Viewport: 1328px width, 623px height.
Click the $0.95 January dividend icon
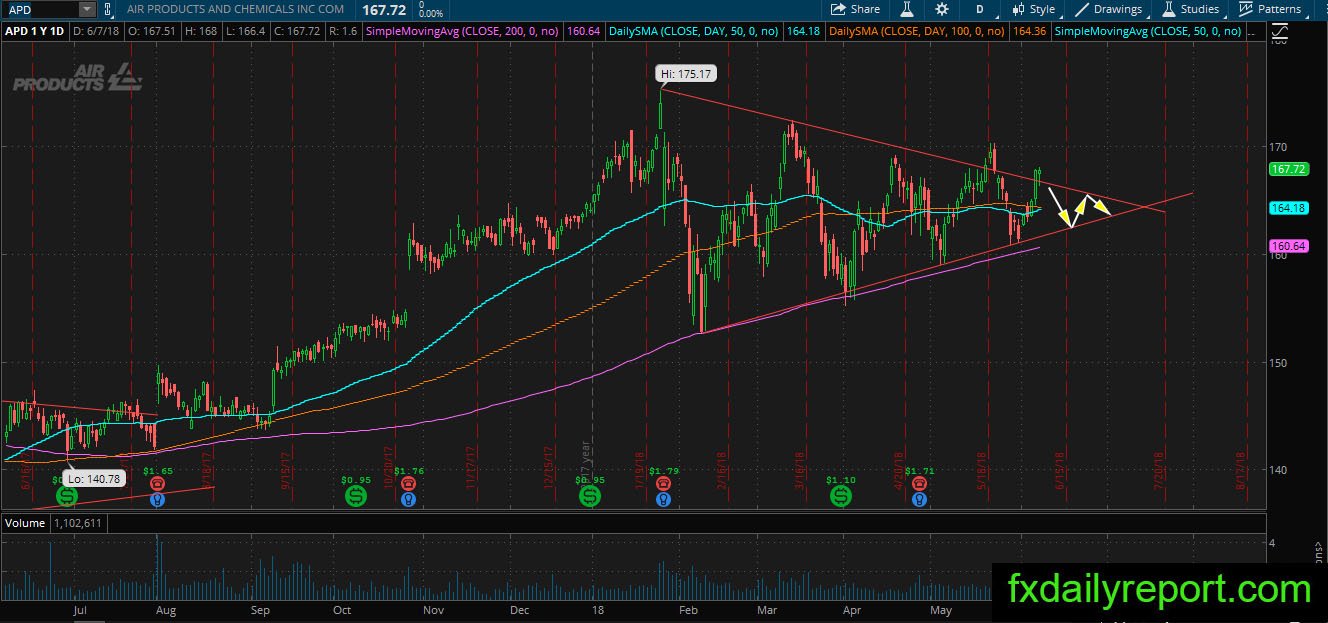click(590, 496)
